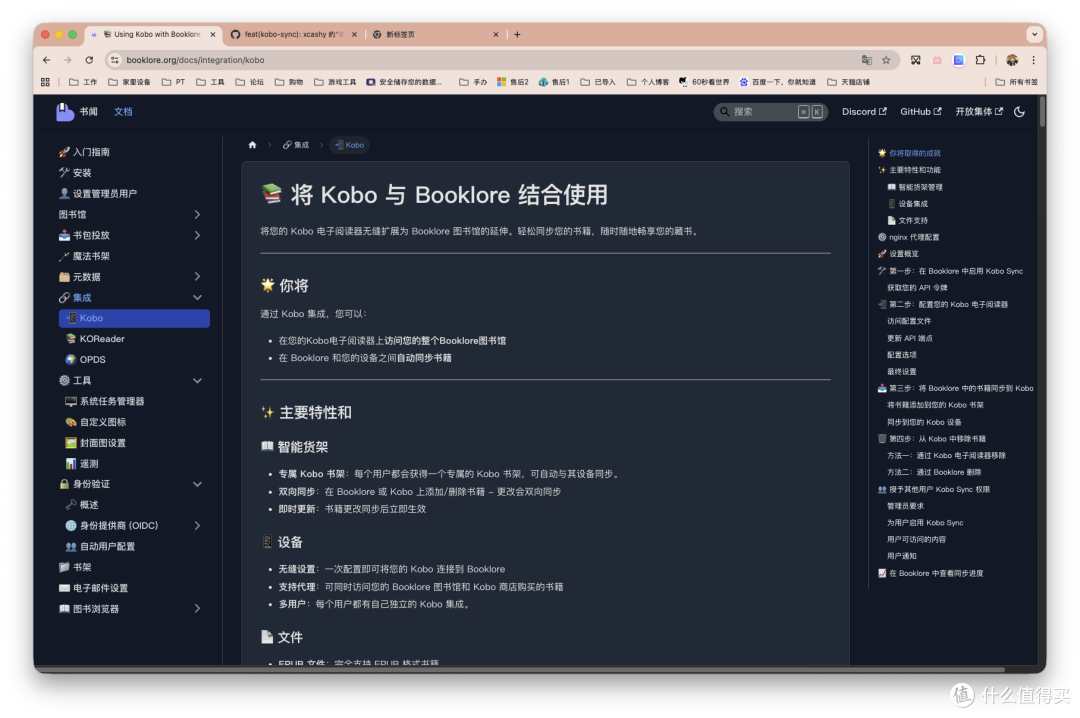Open the 开放集体 external link

coord(979,112)
